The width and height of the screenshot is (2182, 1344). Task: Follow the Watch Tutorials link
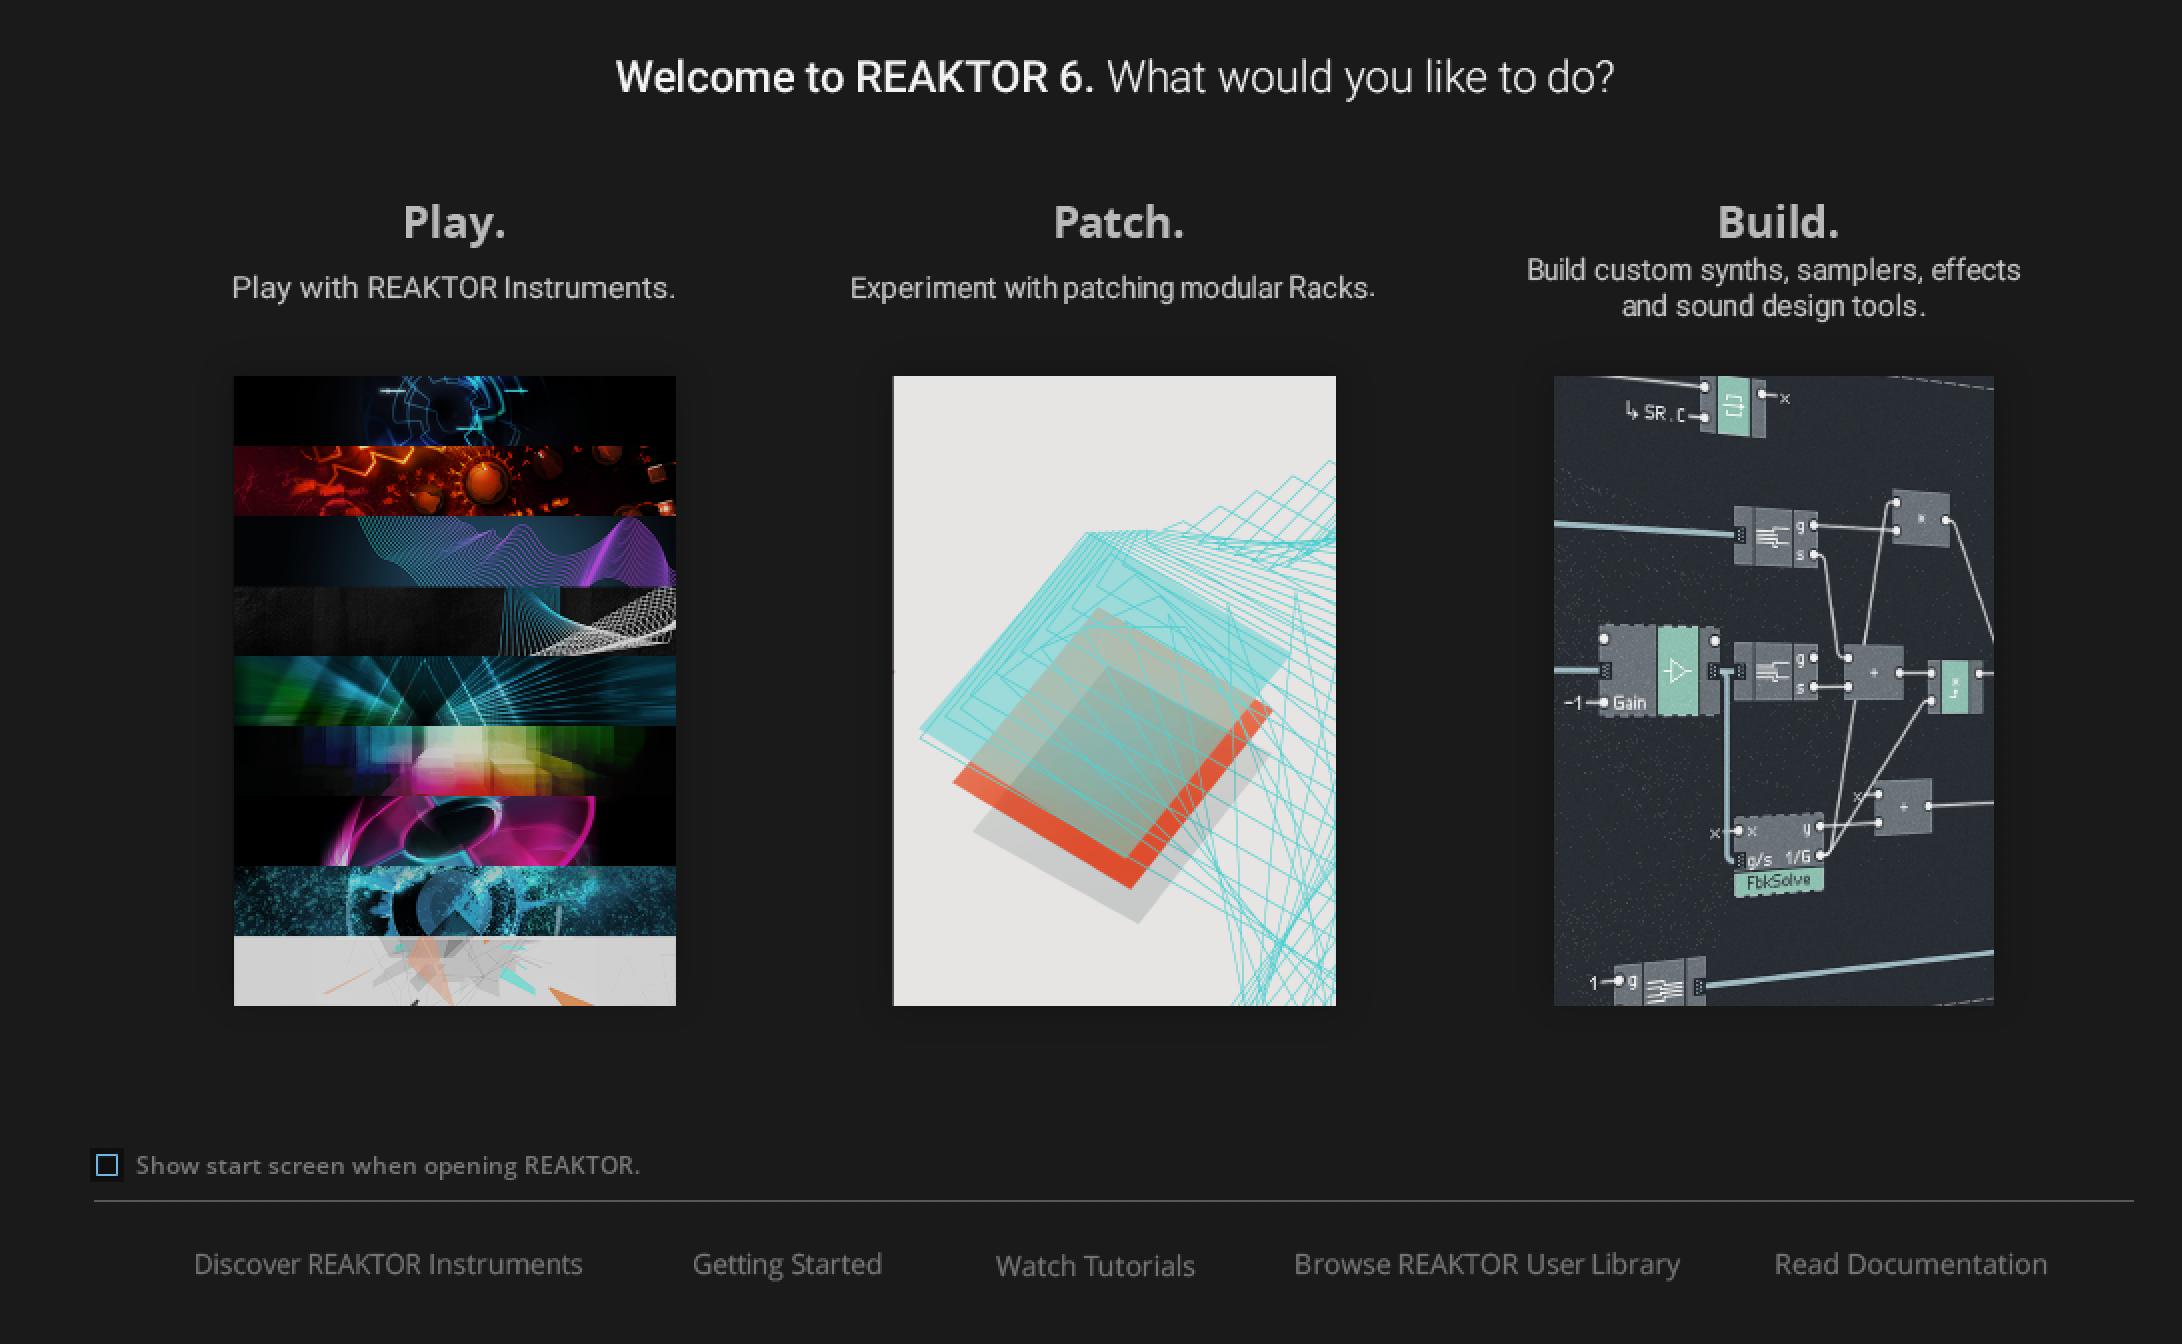(1095, 1266)
